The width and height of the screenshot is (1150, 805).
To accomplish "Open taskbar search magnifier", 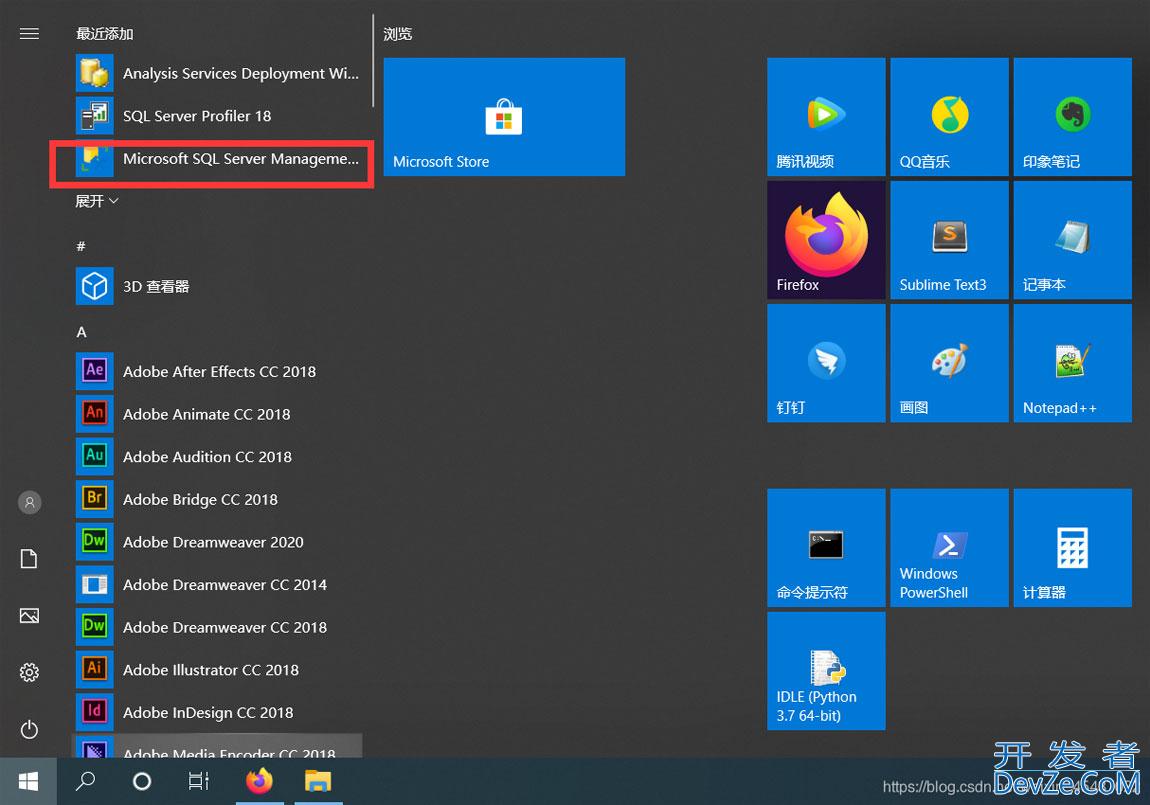I will point(85,782).
